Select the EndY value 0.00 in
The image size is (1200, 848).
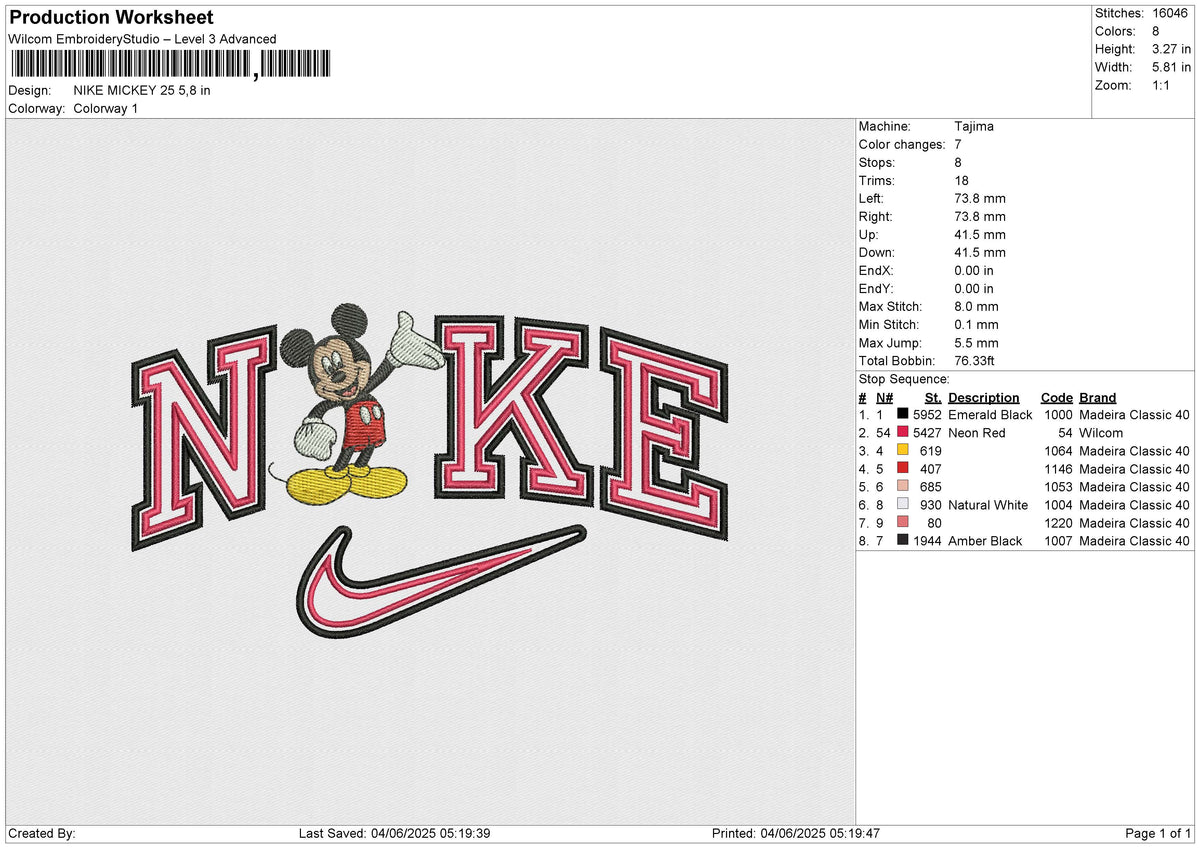[974, 289]
